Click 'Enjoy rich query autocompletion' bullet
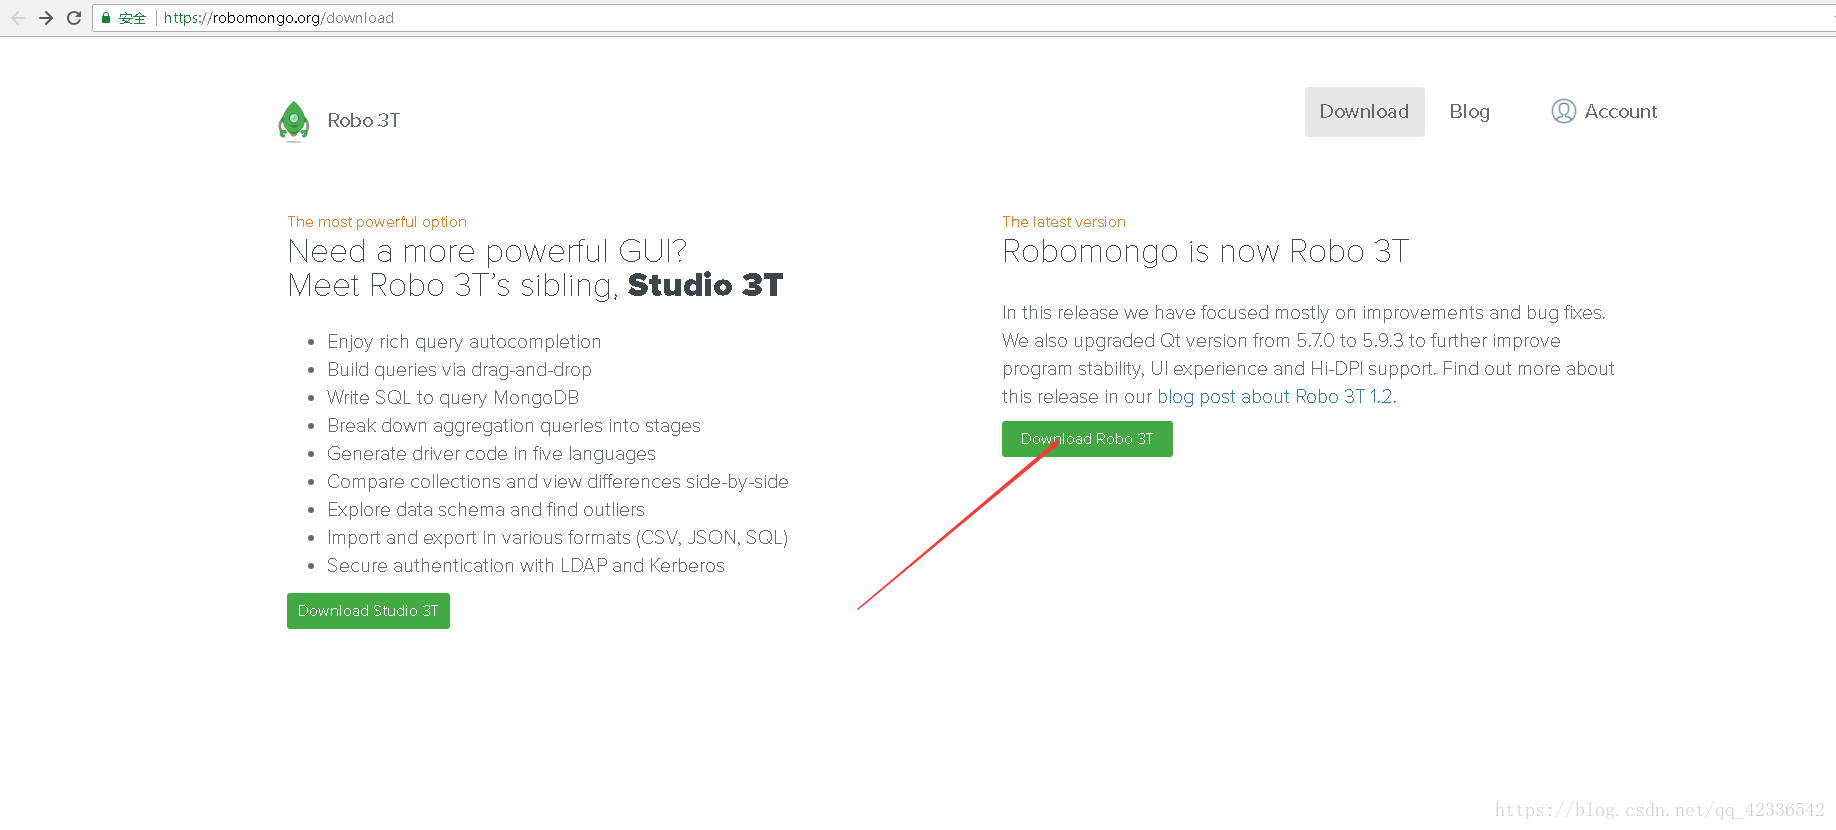This screenshot has width=1836, height=830. click(x=464, y=342)
